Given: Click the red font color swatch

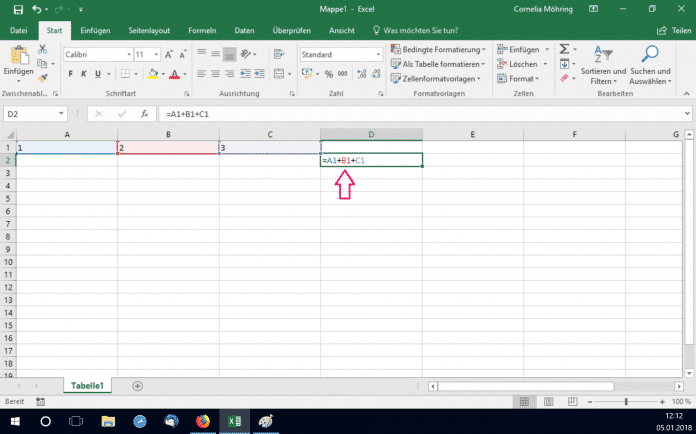Looking at the screenshot, I should (x=174, y=74).
